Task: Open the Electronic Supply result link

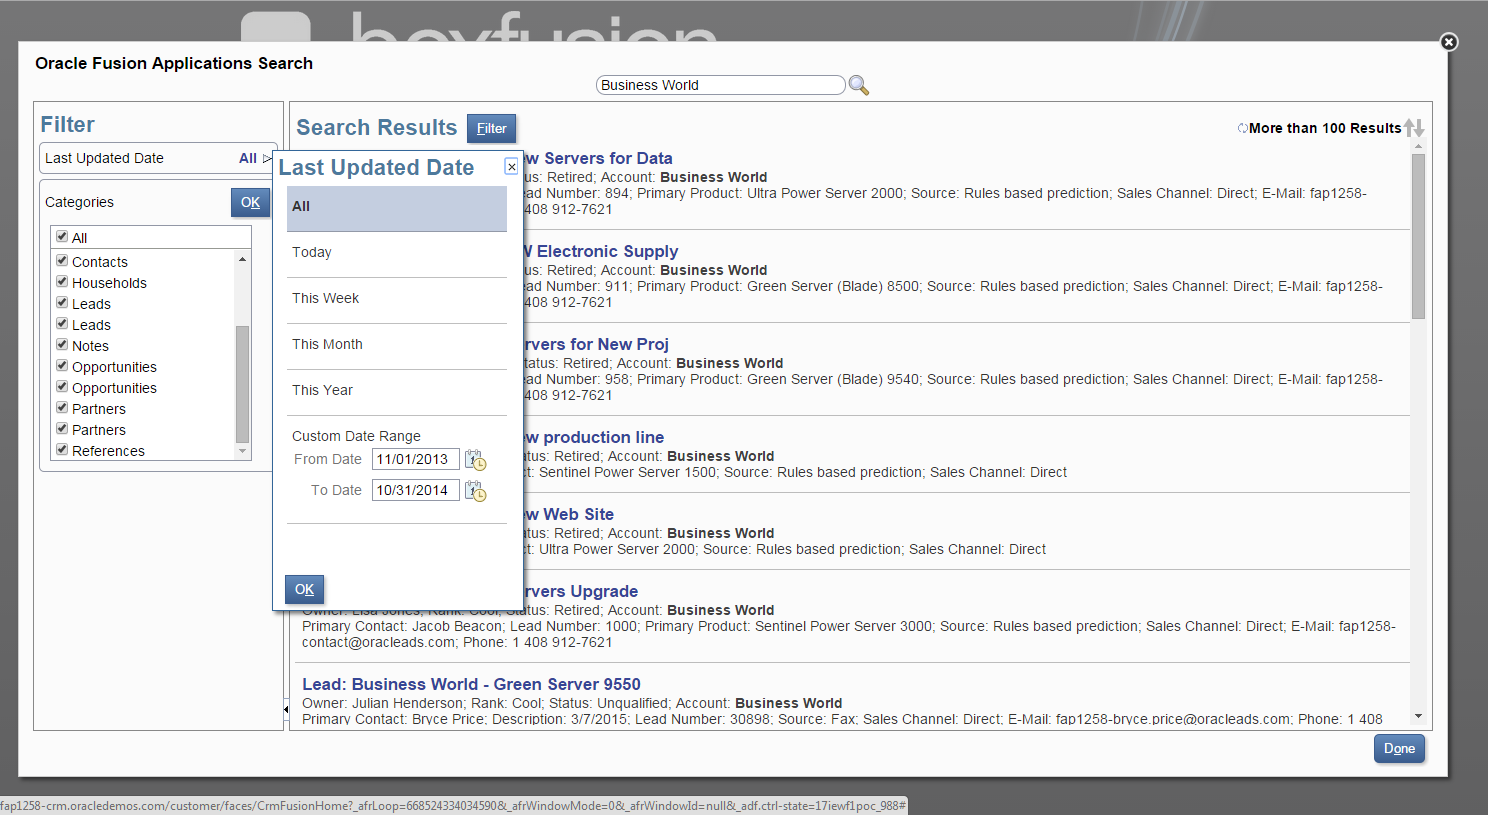Action: pyautogui.click(x=600, y=251)
